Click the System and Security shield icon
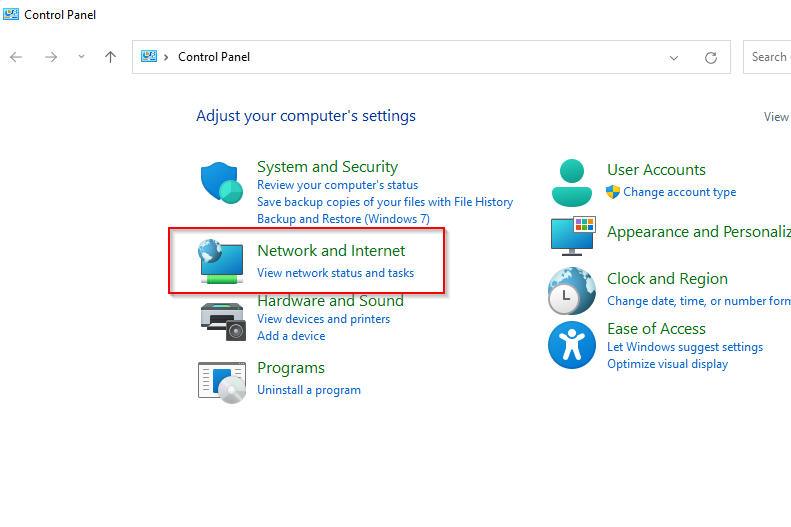 (221, 183)
